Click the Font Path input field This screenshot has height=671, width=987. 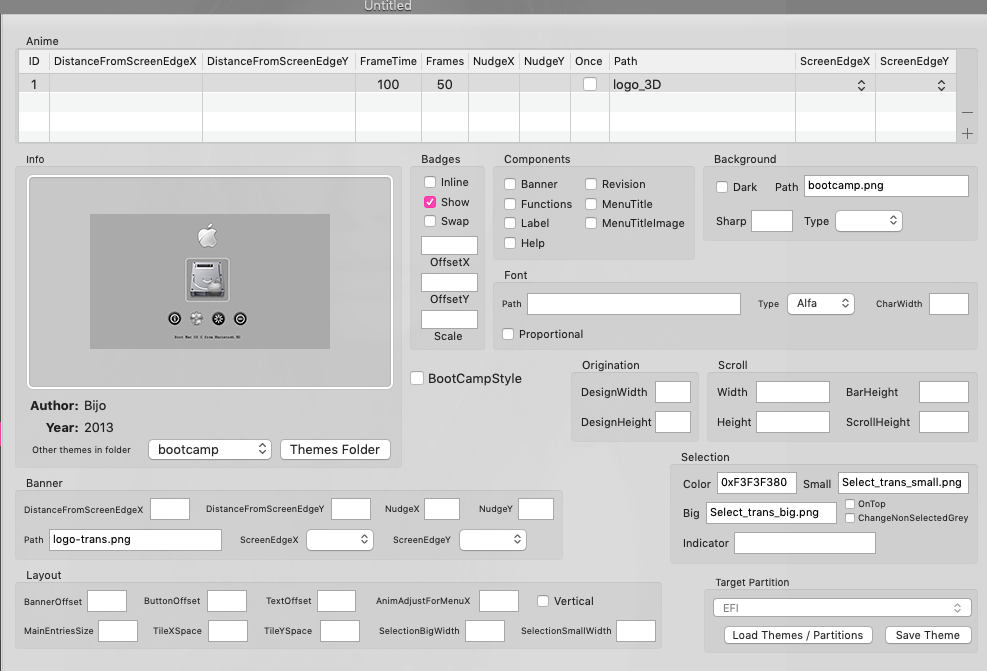coord(634,304)
